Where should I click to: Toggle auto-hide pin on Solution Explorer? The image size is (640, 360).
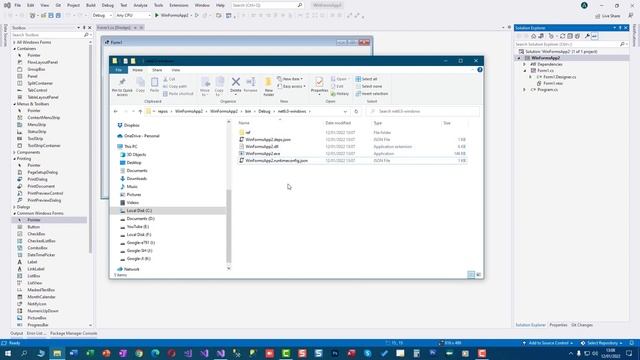pos(620,28)
